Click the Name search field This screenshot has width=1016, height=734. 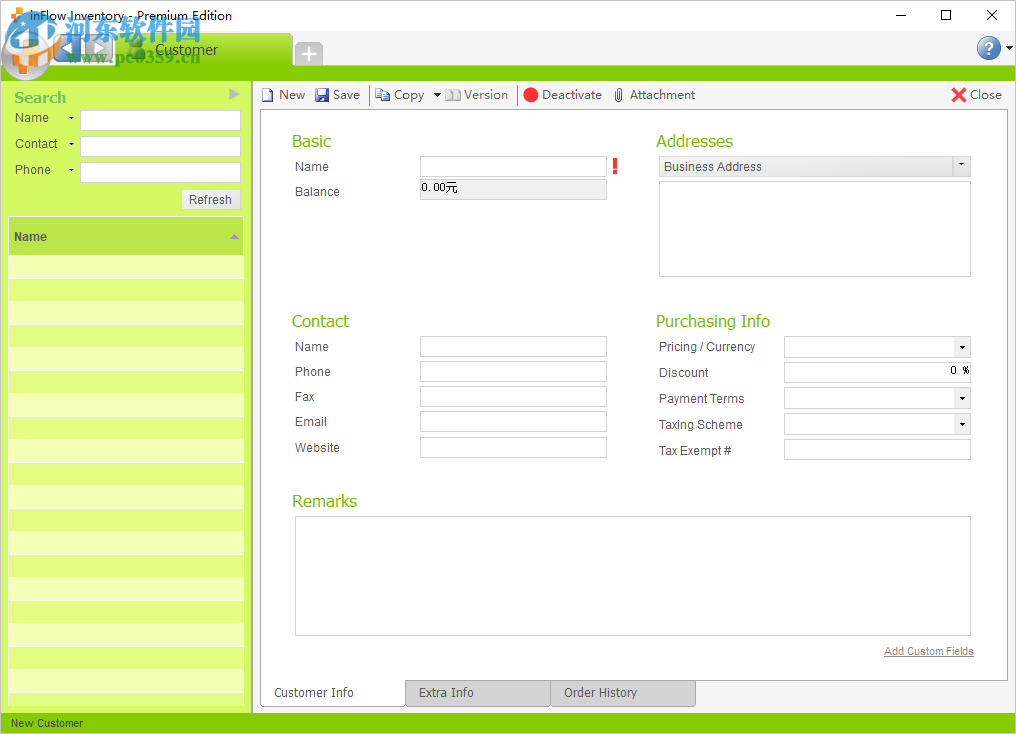click(160, 120)
